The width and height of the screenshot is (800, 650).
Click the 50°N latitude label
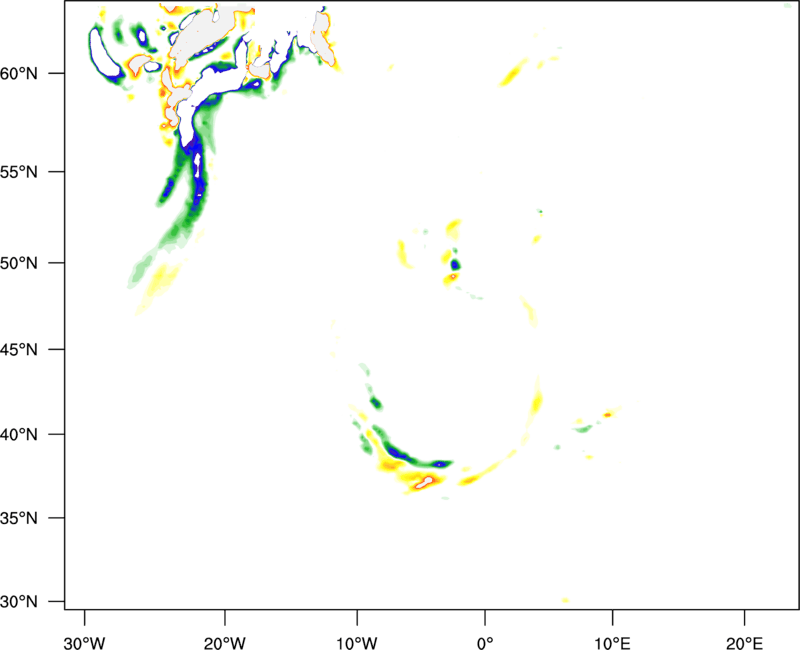point(19,263)
